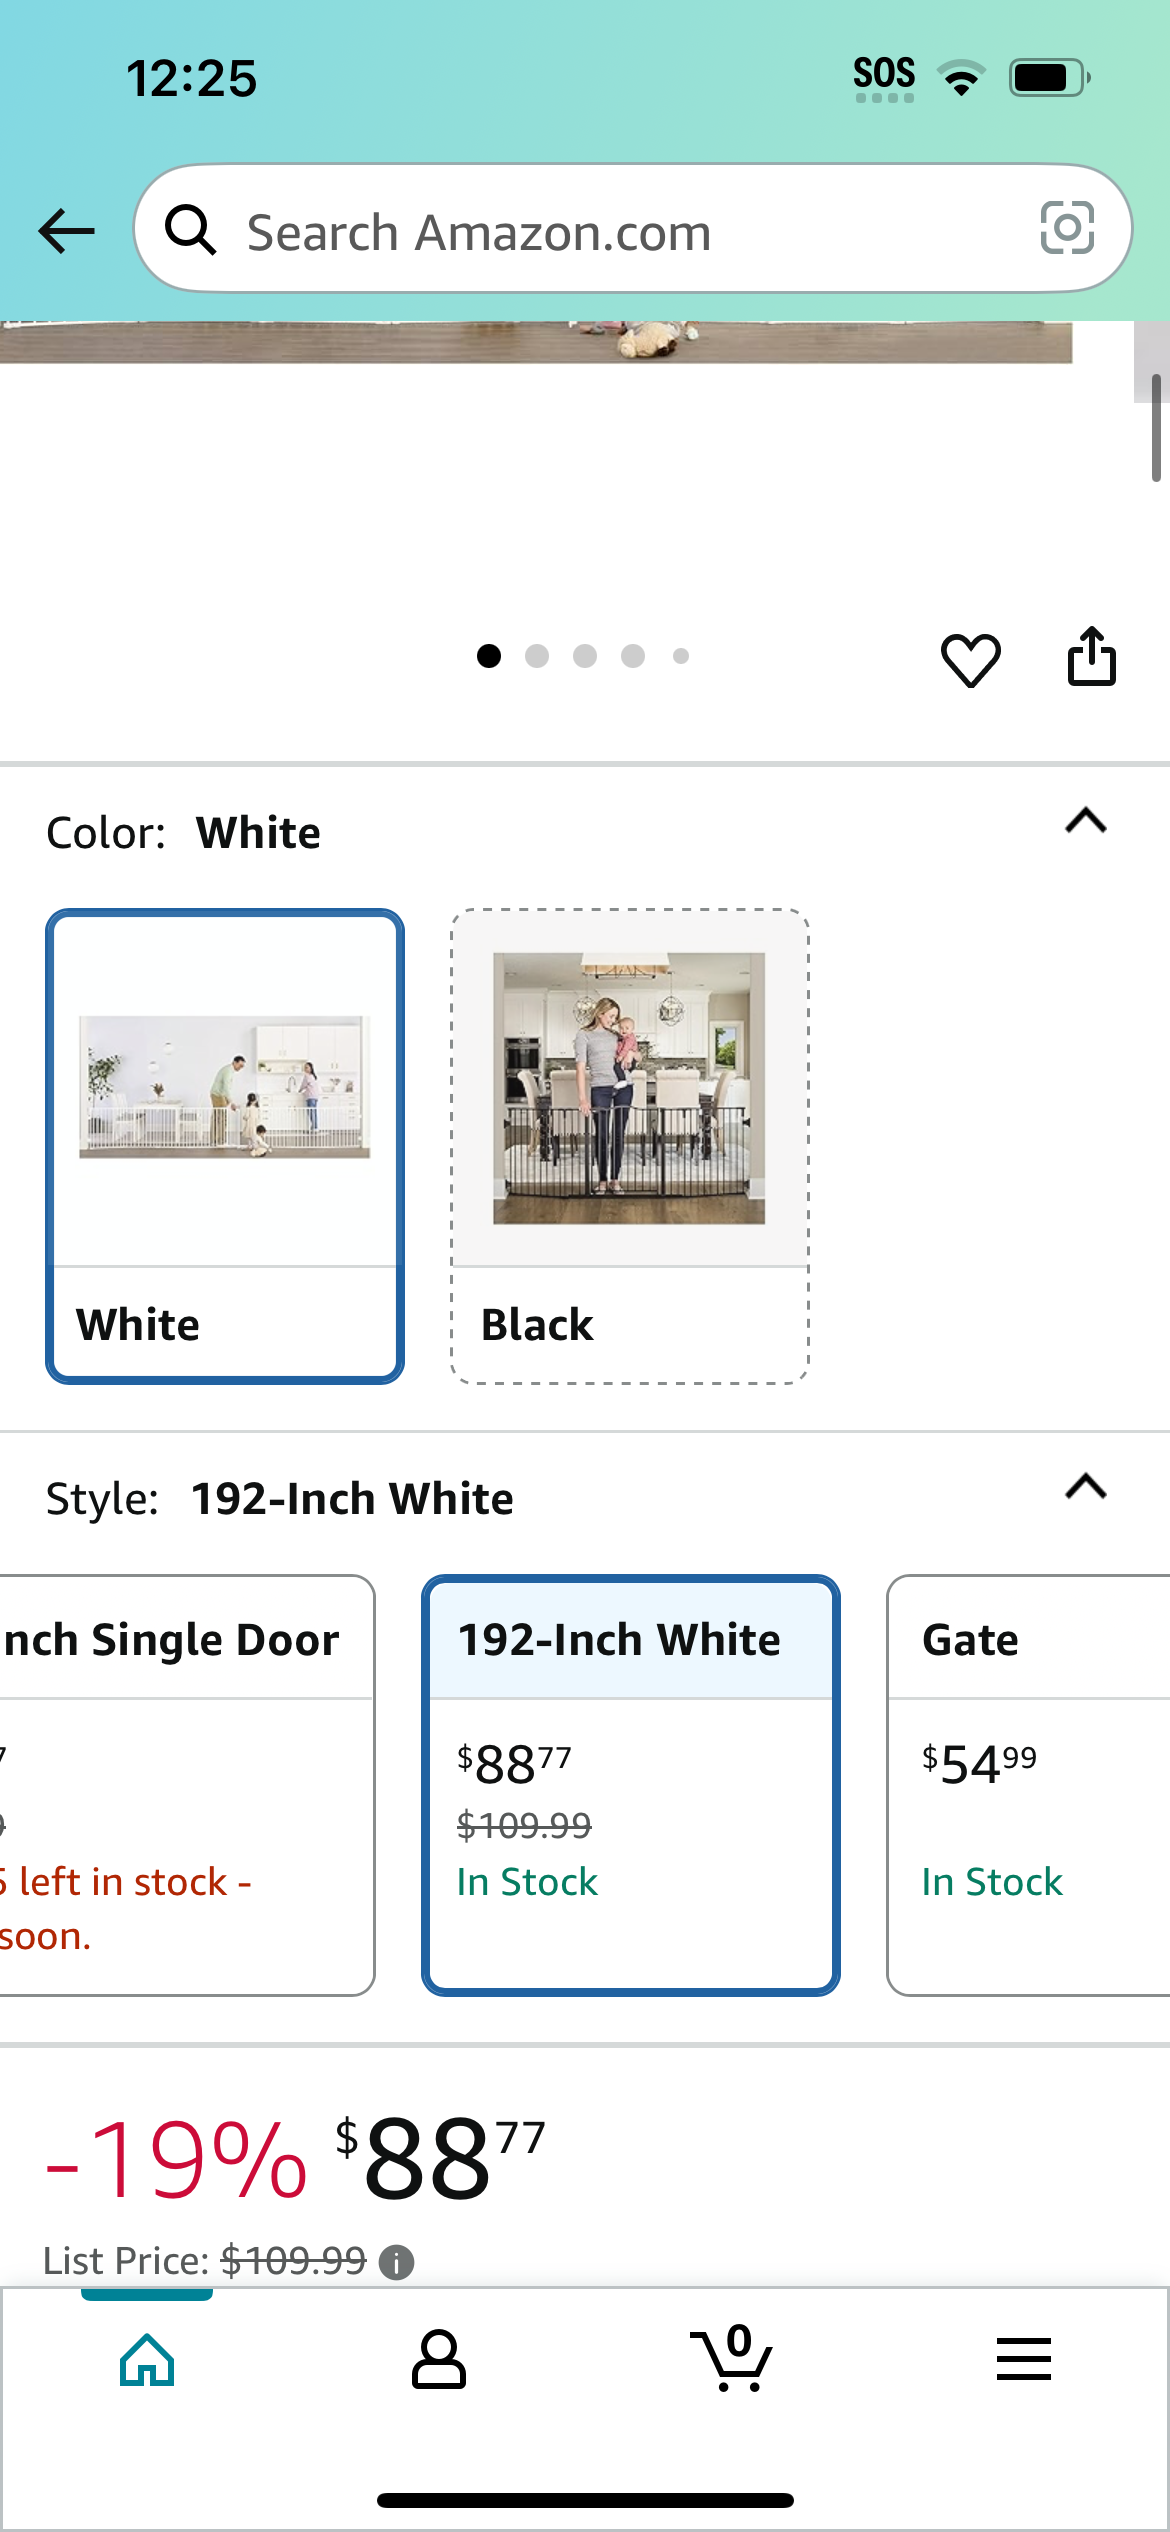The height and width of the screenshot is (2532, 1170).
Task: Select the Single Door style option
Action: tap(187, 1785)
